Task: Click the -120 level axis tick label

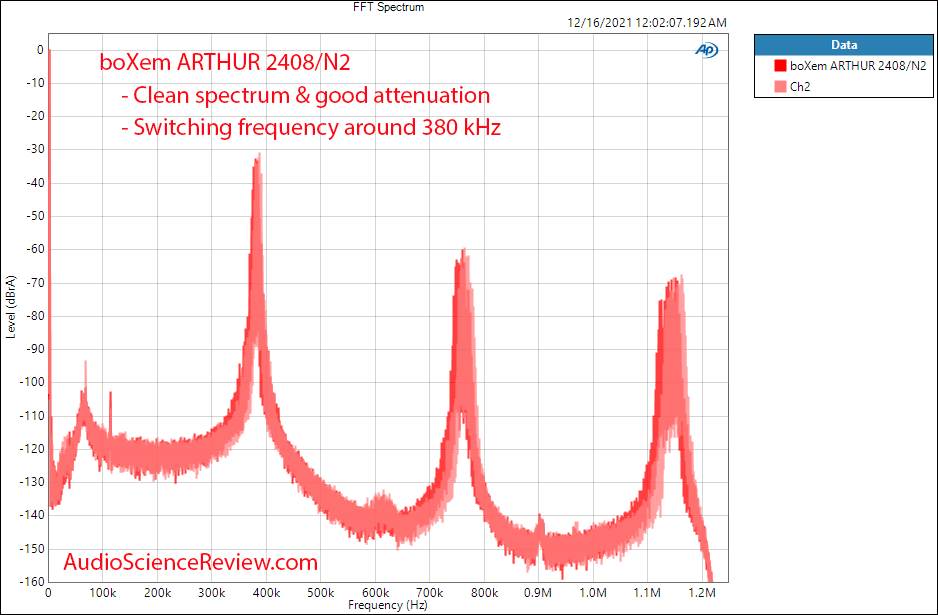Action: [31, 449]
